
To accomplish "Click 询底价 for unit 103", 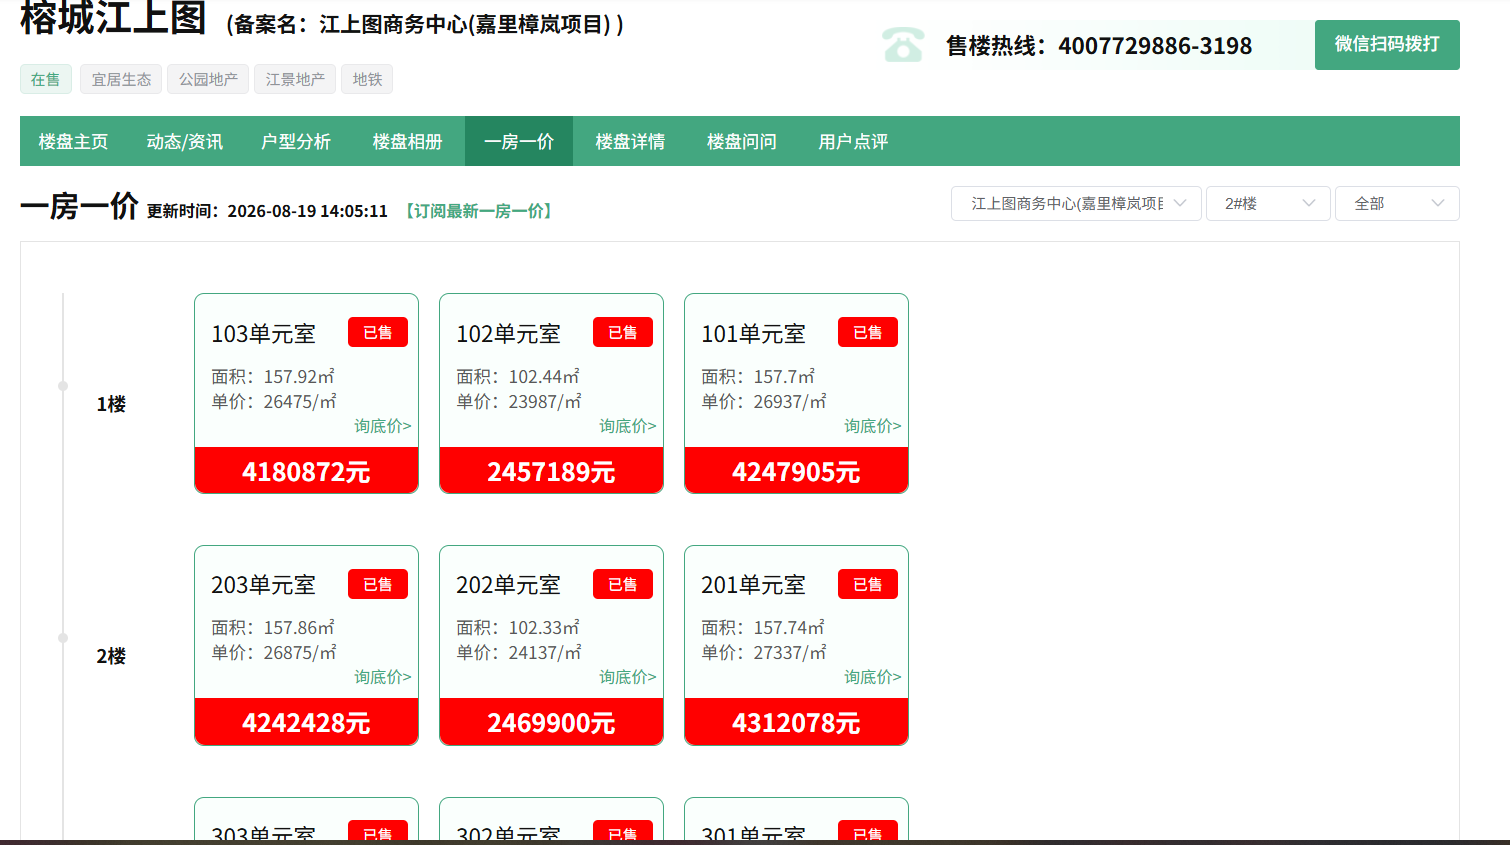I will 383,426.
